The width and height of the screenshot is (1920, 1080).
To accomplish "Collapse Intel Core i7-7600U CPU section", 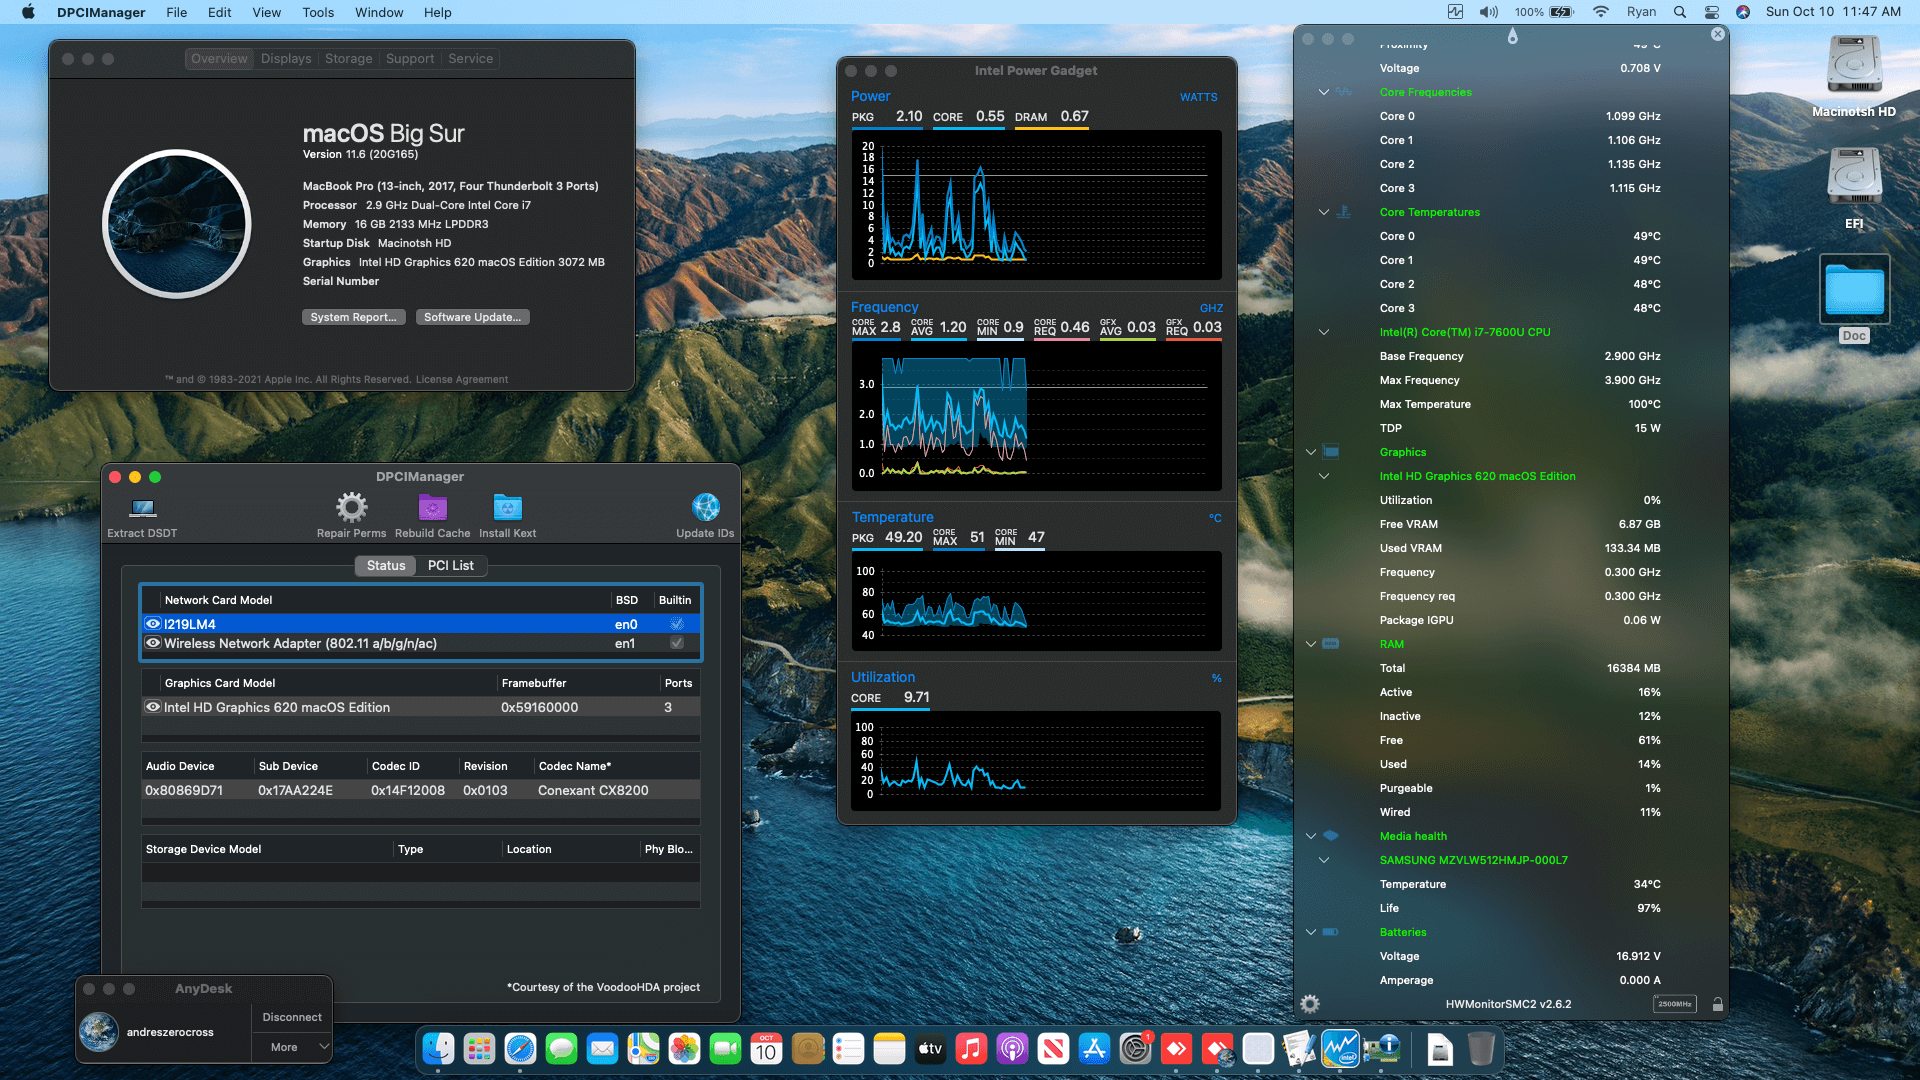I will point(1324,332).
